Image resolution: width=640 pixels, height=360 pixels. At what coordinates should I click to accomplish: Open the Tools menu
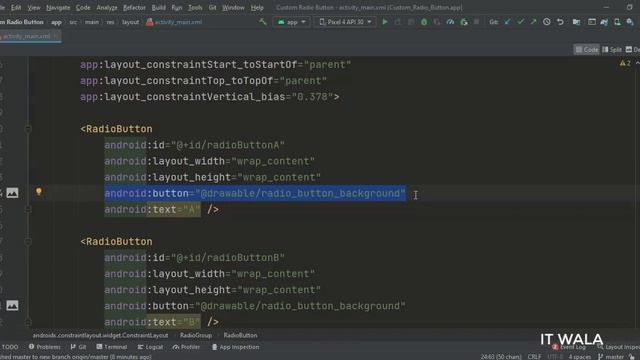pos(195,7)
